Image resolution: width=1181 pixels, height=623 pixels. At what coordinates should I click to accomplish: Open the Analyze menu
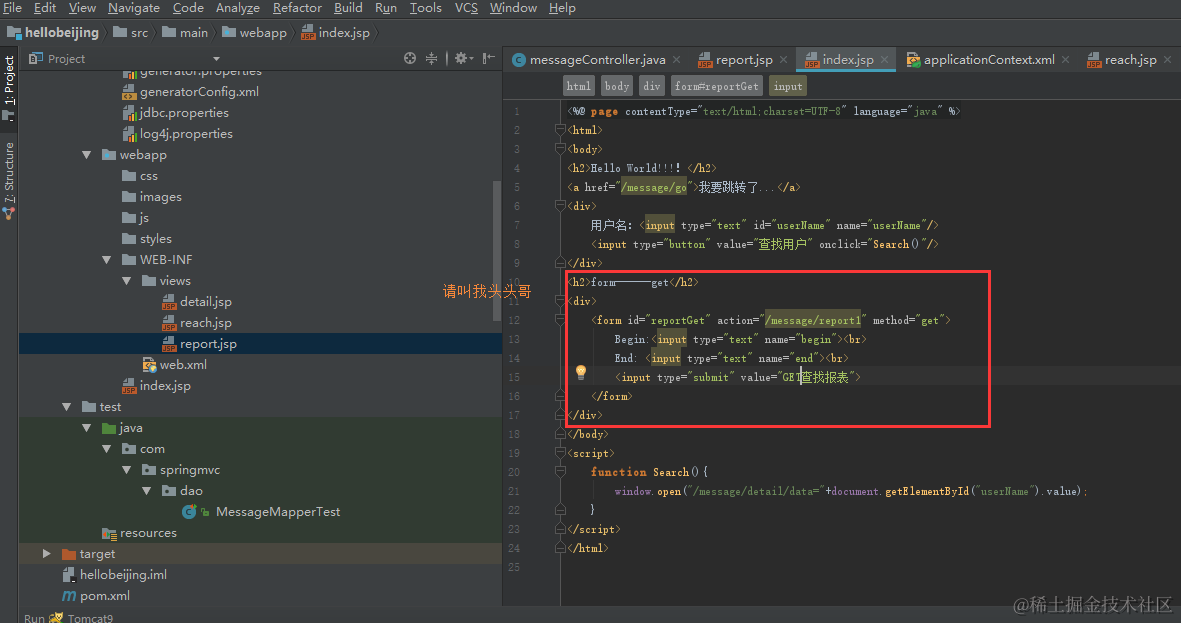[237, 8]
